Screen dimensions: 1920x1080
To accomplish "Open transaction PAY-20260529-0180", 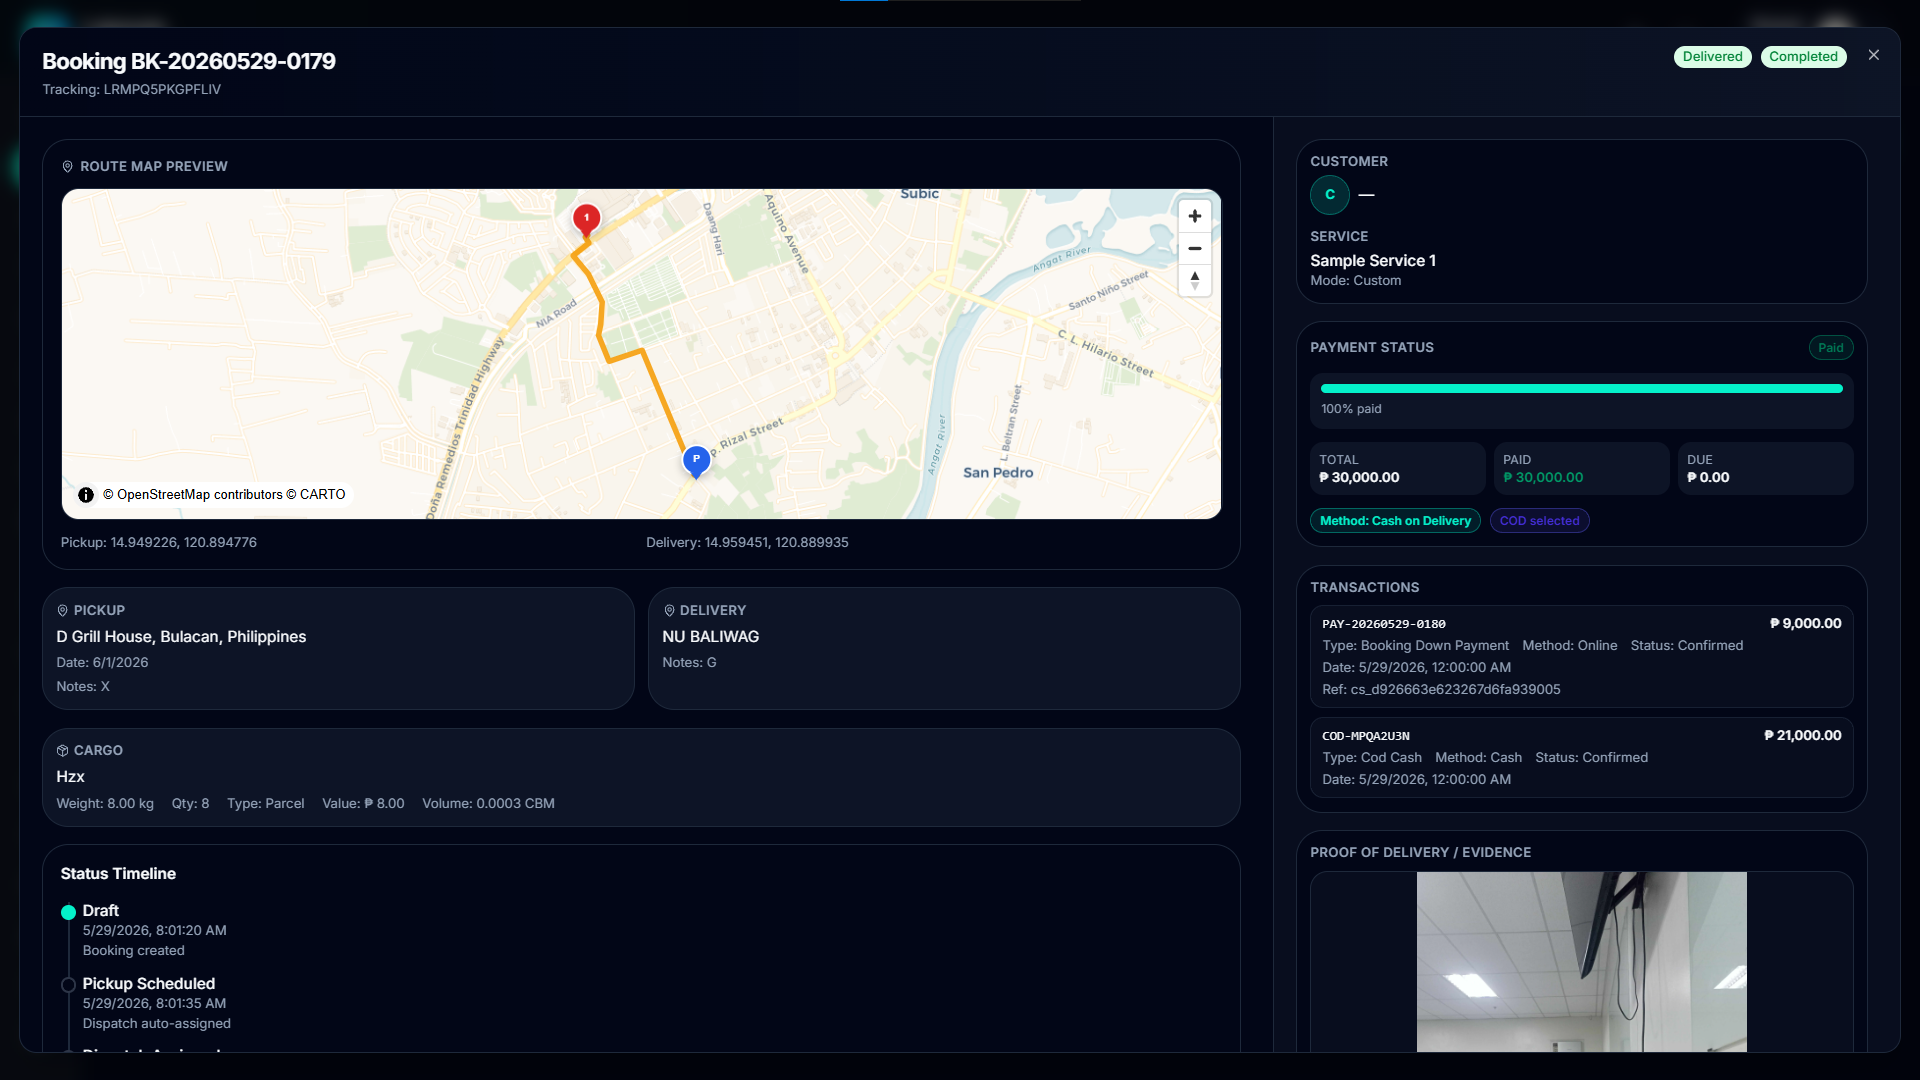I will [x=1581, y=656].
